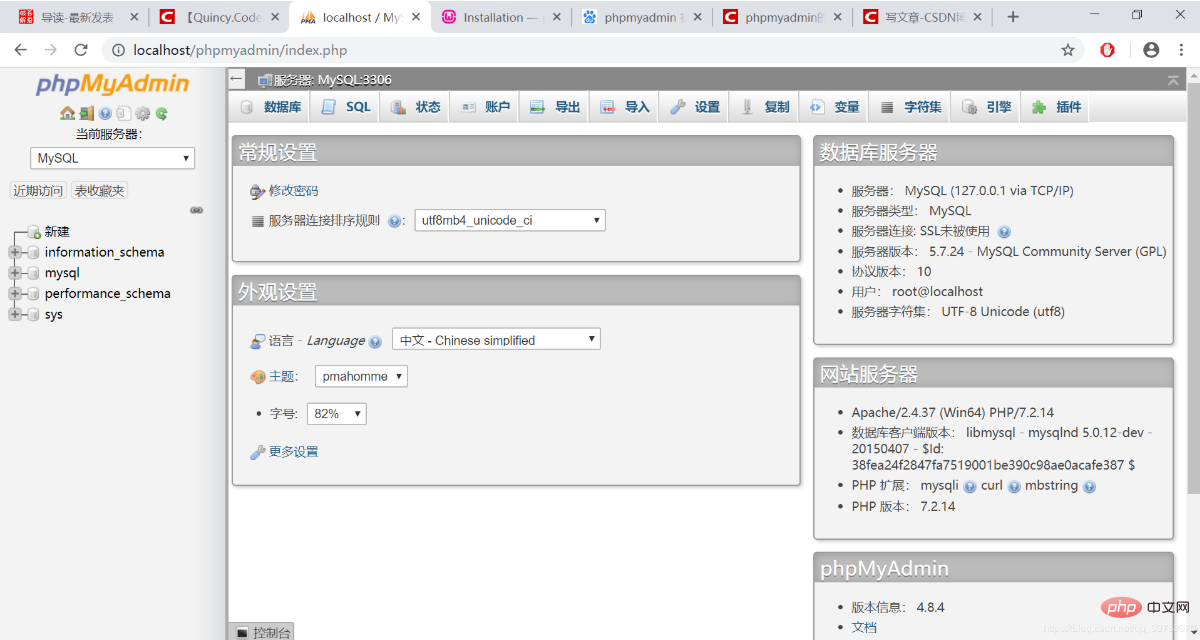Open the pmahomme theme dropdown
The image size is (1200, 640).
click(x=361, y=376)
